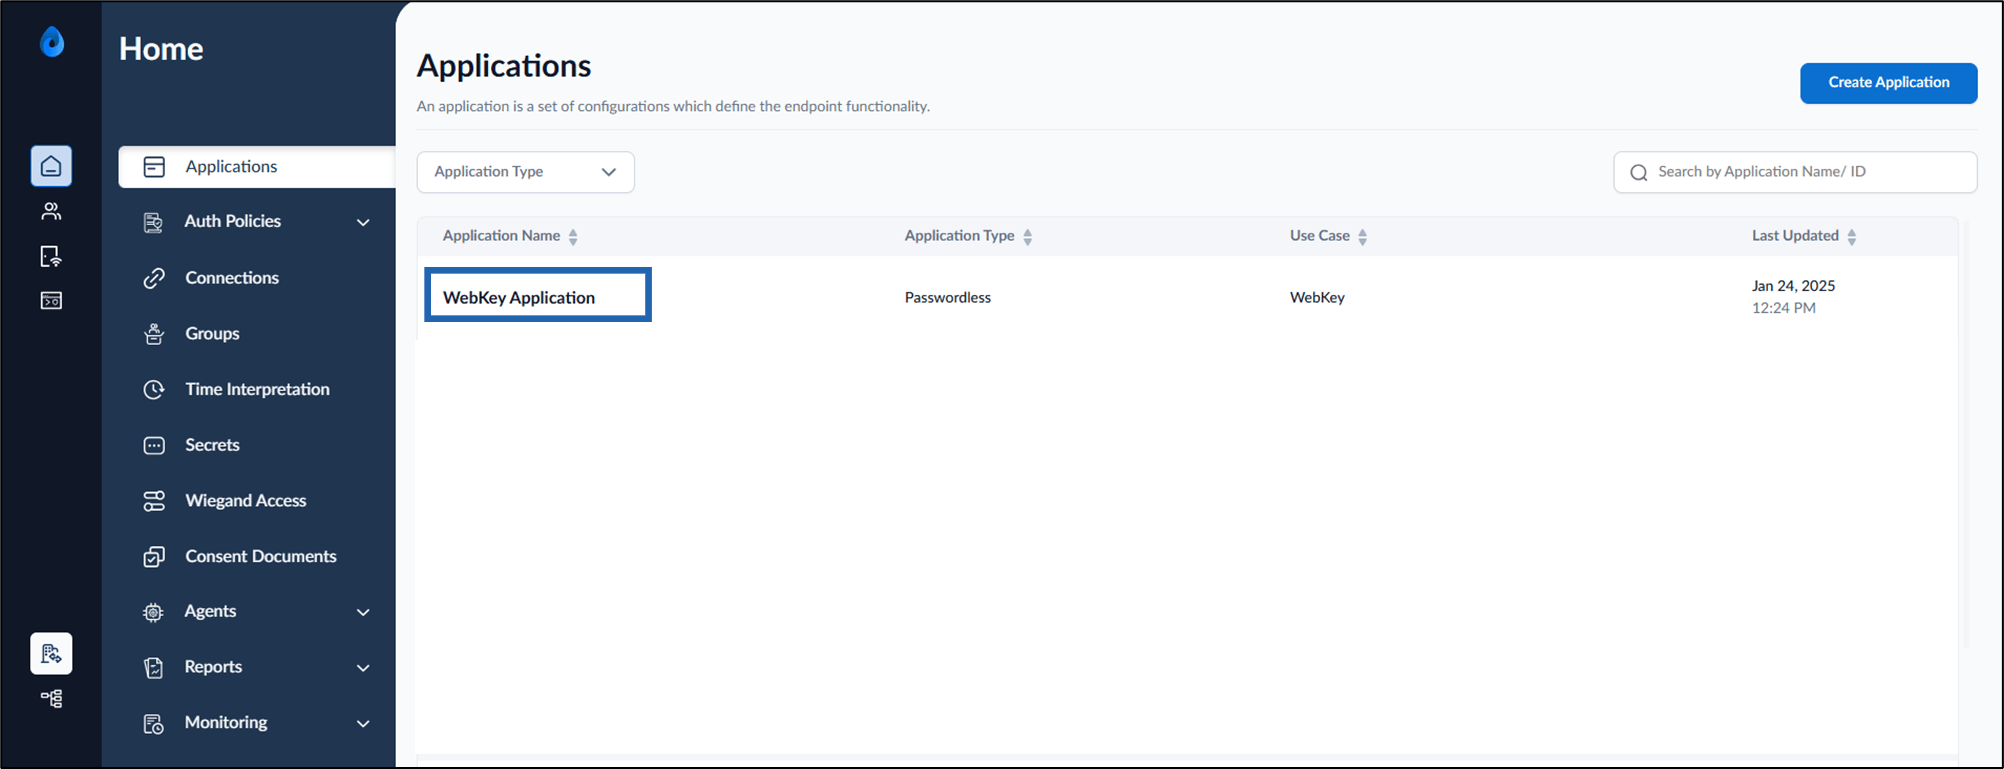Viewport: 2004px width, 769px height.
Task: Sort by Application Name column arrows
Action: pyautogui.click(x=573, y=237)
